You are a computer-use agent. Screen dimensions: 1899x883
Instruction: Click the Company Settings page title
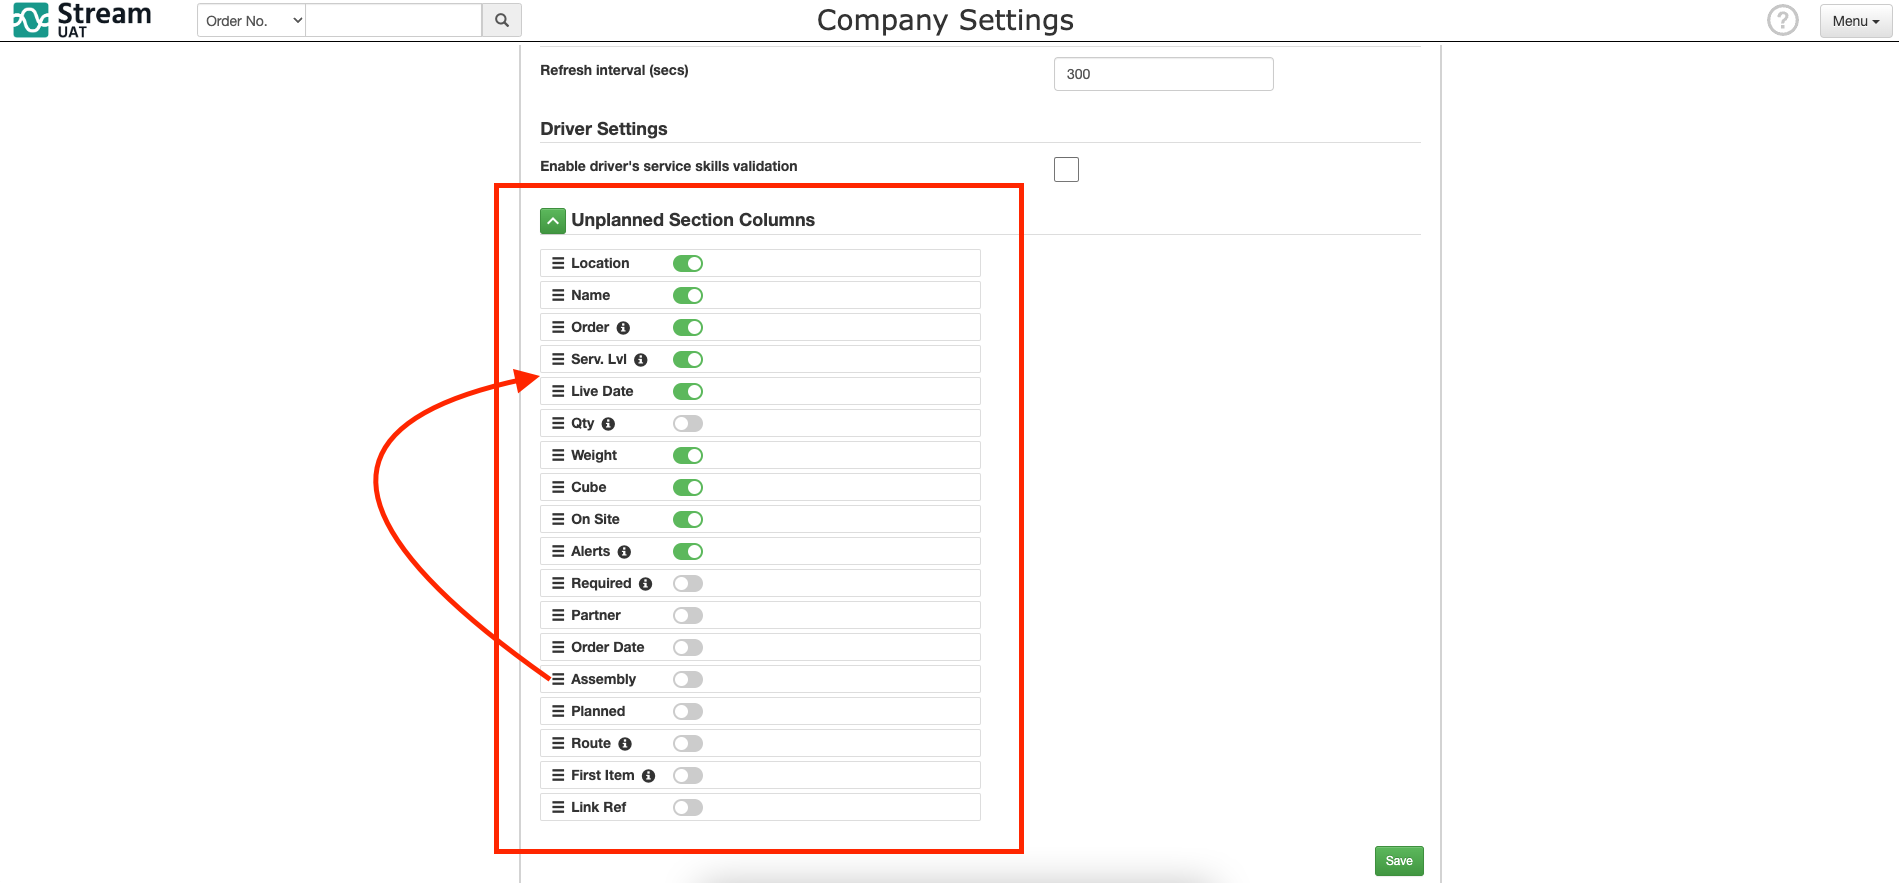pos(945,19)
